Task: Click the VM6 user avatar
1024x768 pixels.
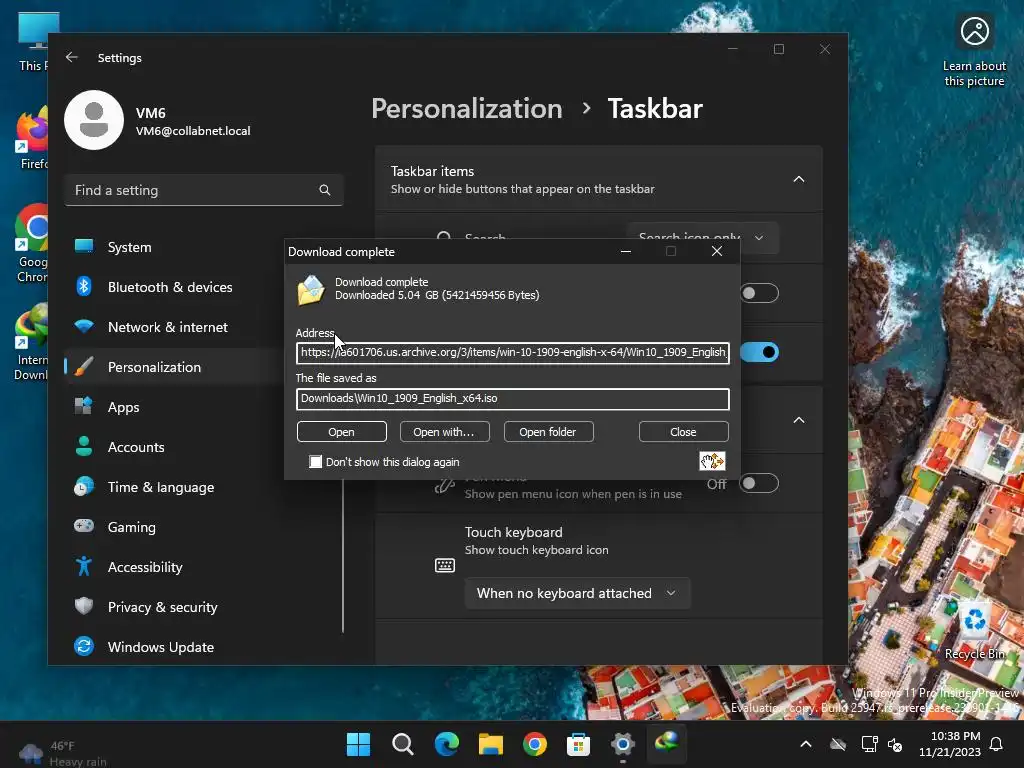Action: (94, 120)
